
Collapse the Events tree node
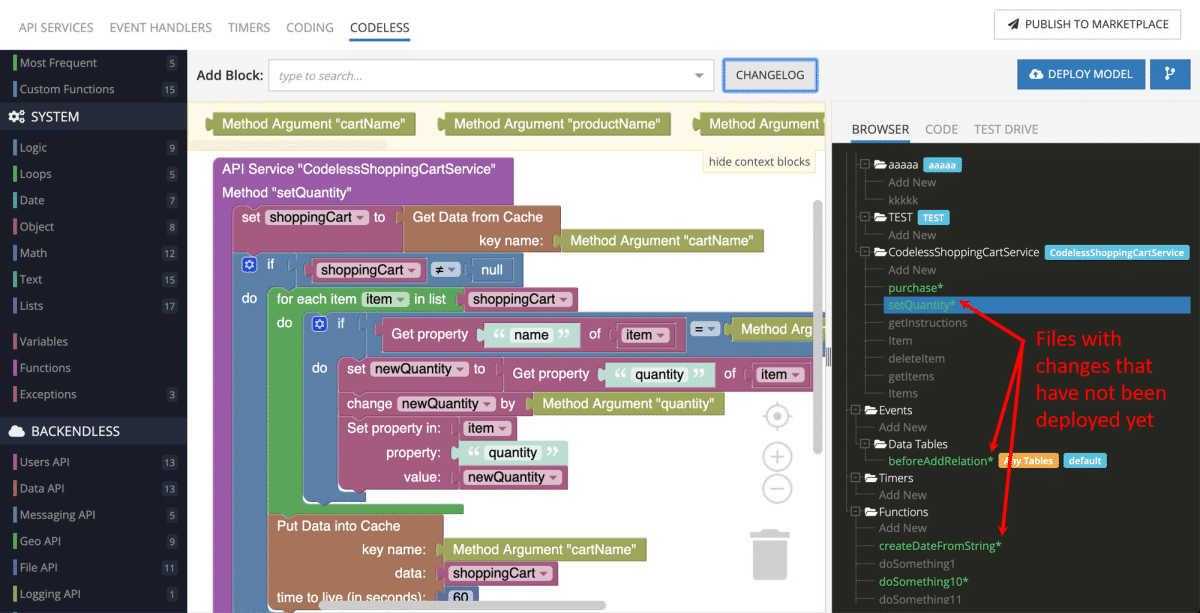pyautogui.click(x=855, y=410)
